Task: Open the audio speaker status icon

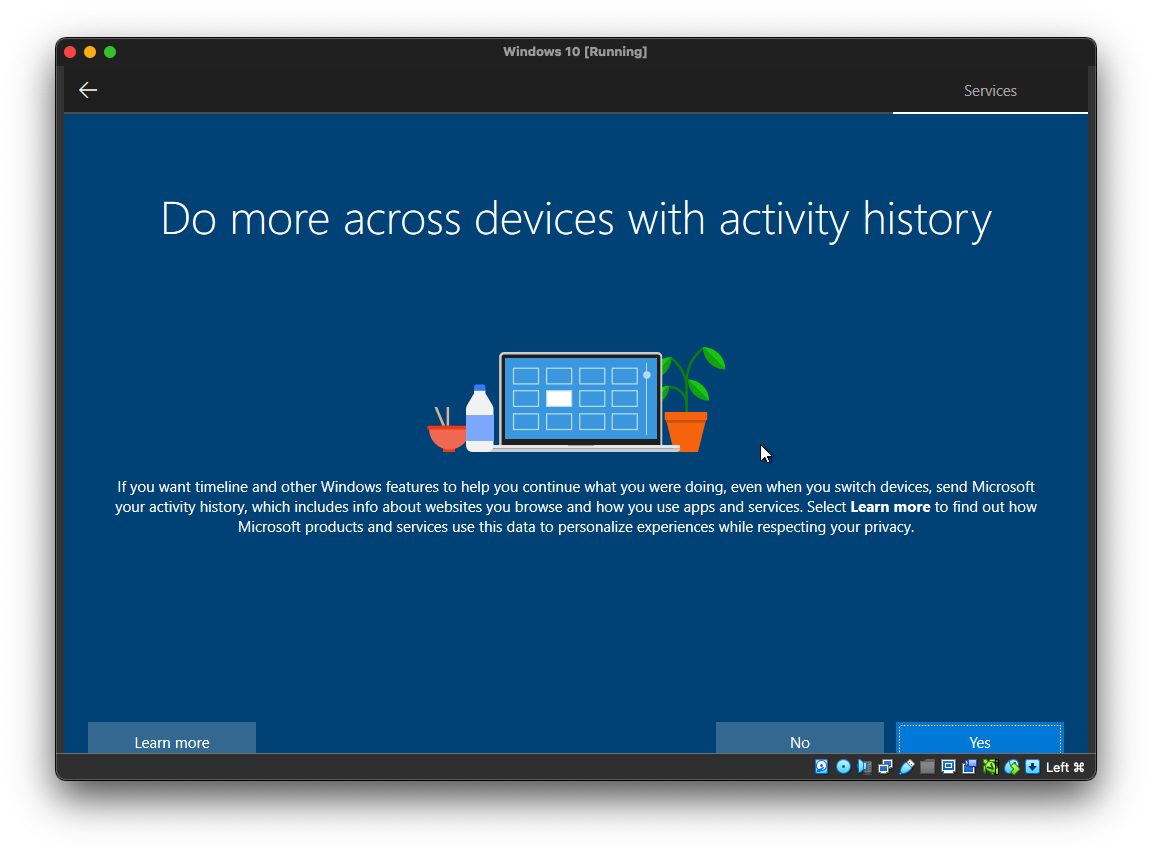Action: 864,767
